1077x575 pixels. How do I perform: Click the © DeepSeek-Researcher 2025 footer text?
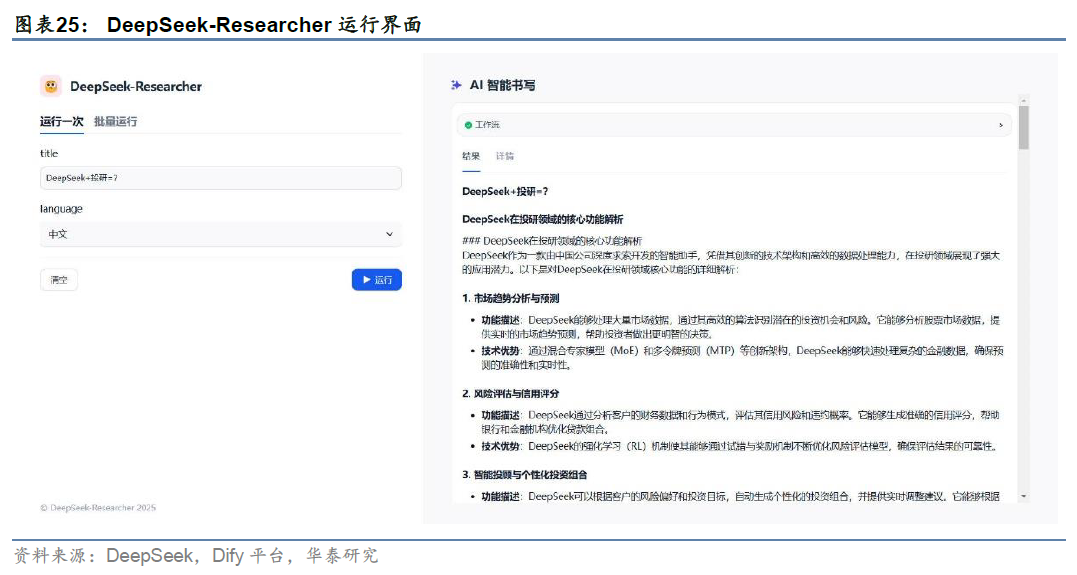click(x=98, y=508)
